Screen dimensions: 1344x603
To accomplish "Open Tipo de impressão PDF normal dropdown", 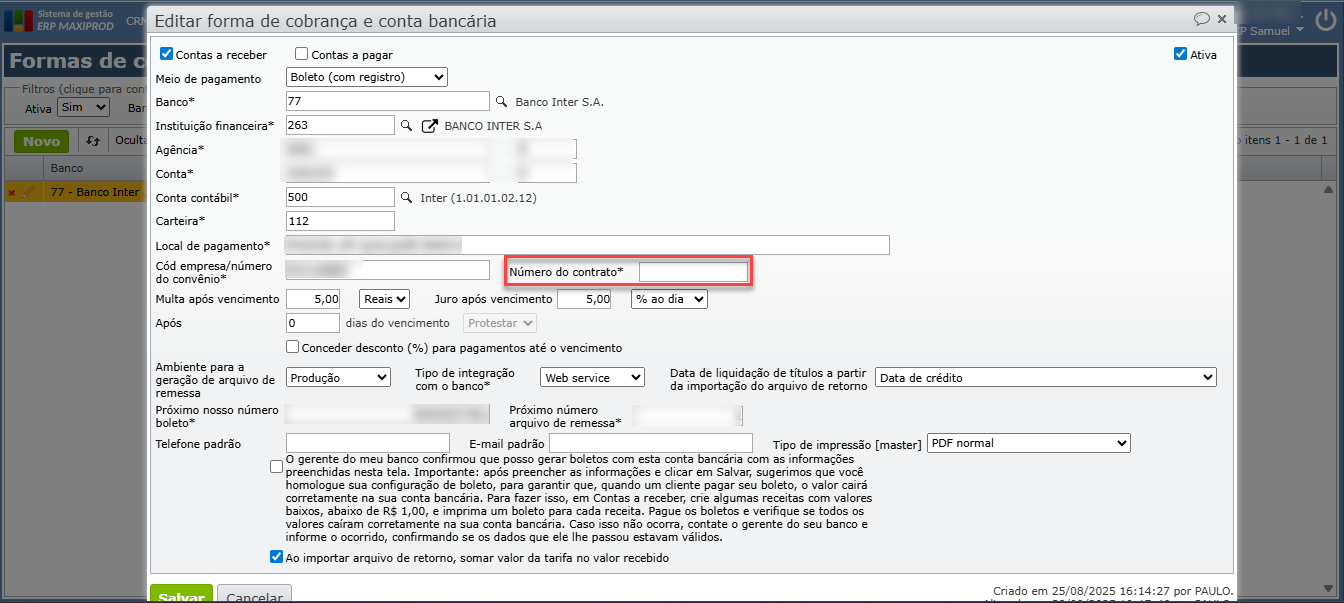I will click(x=1028, y=443).
